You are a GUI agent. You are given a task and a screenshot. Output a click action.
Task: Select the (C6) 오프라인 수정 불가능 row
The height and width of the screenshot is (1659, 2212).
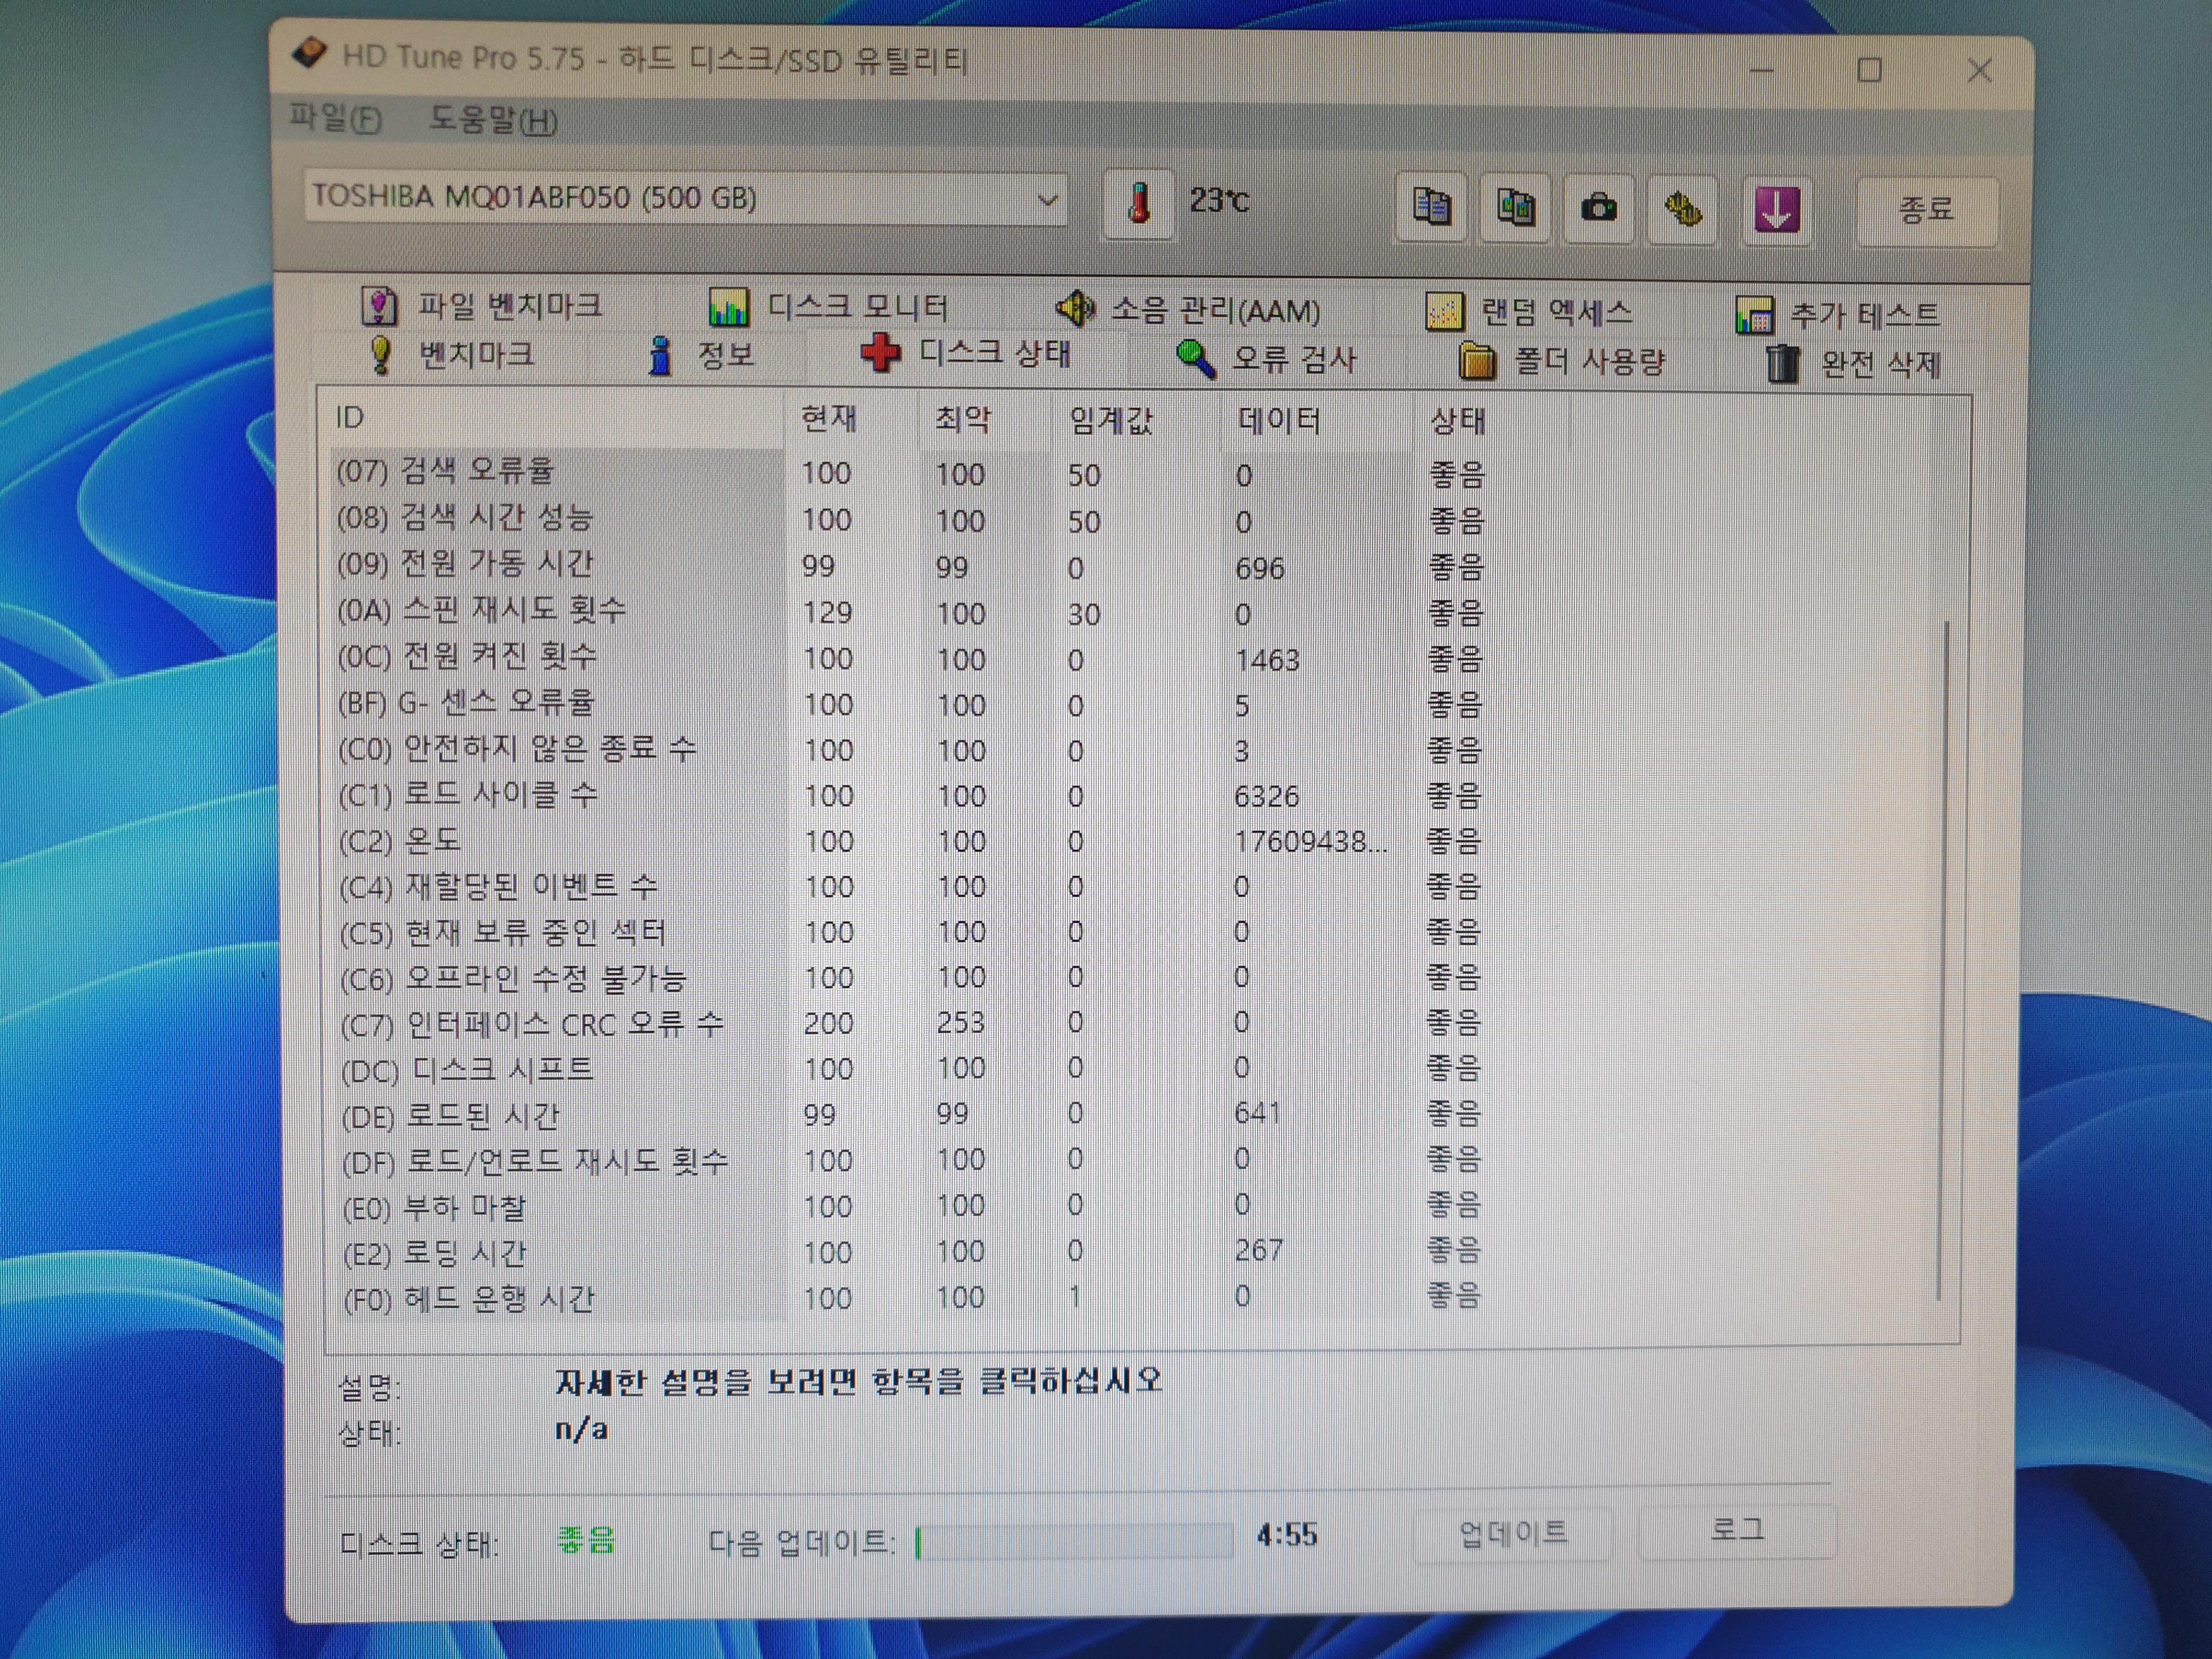[x=910, y=977]
